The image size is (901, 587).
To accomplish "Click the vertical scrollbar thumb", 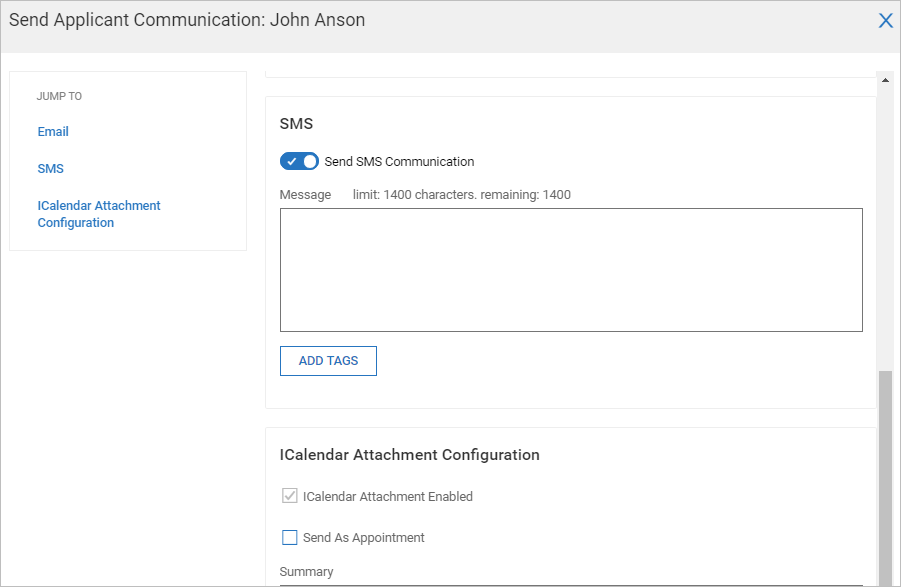I will pos(885,478).
